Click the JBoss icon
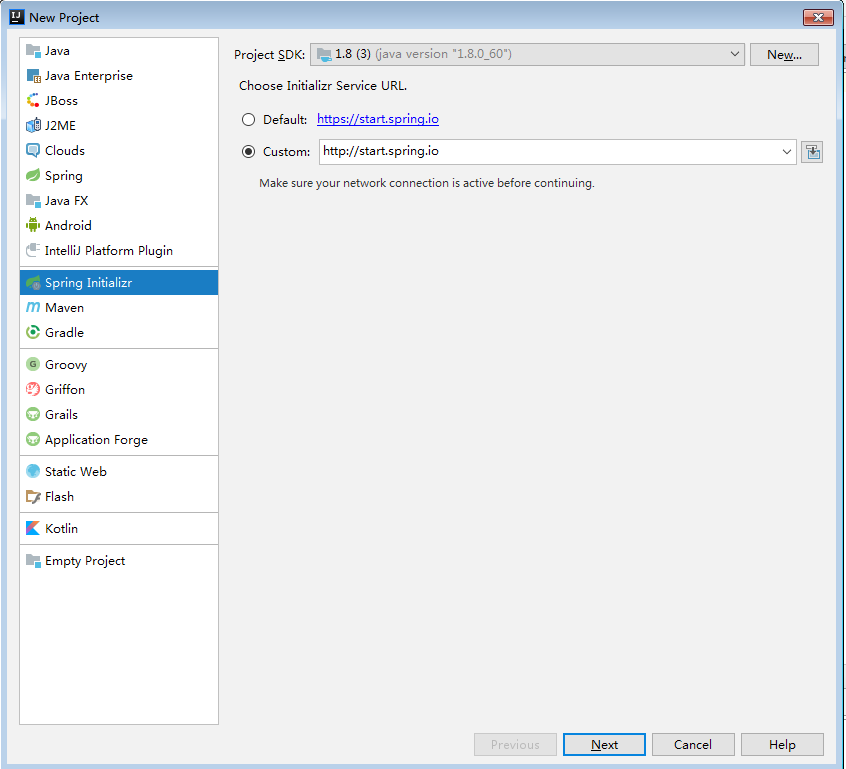This screenshot has width=846, height=769. click(x=33, y=100)
